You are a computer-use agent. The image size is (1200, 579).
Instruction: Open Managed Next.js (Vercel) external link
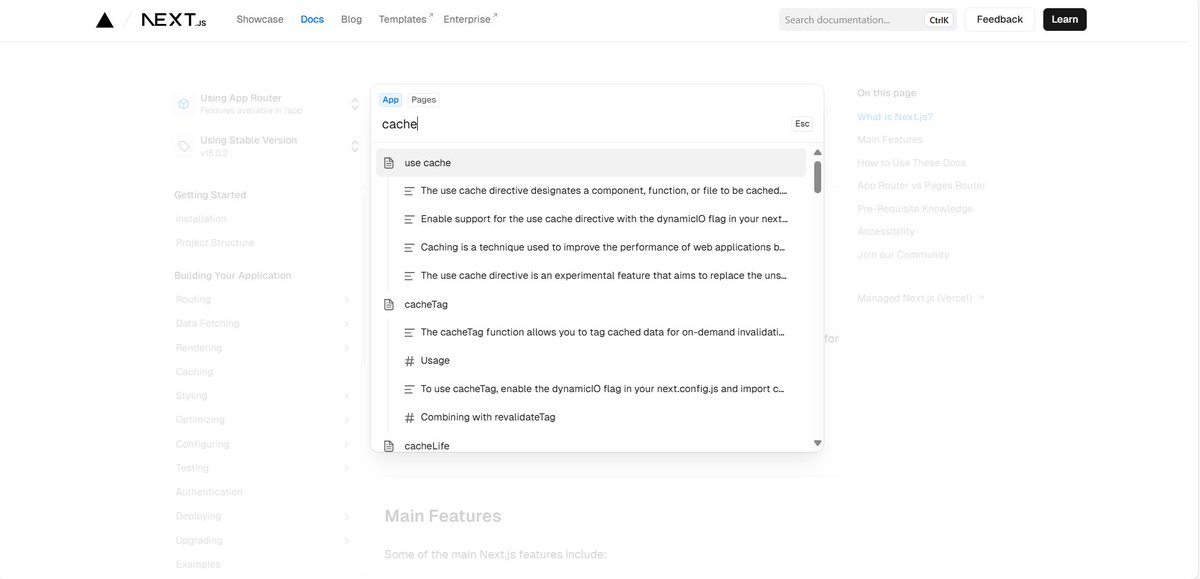(920, 298)
